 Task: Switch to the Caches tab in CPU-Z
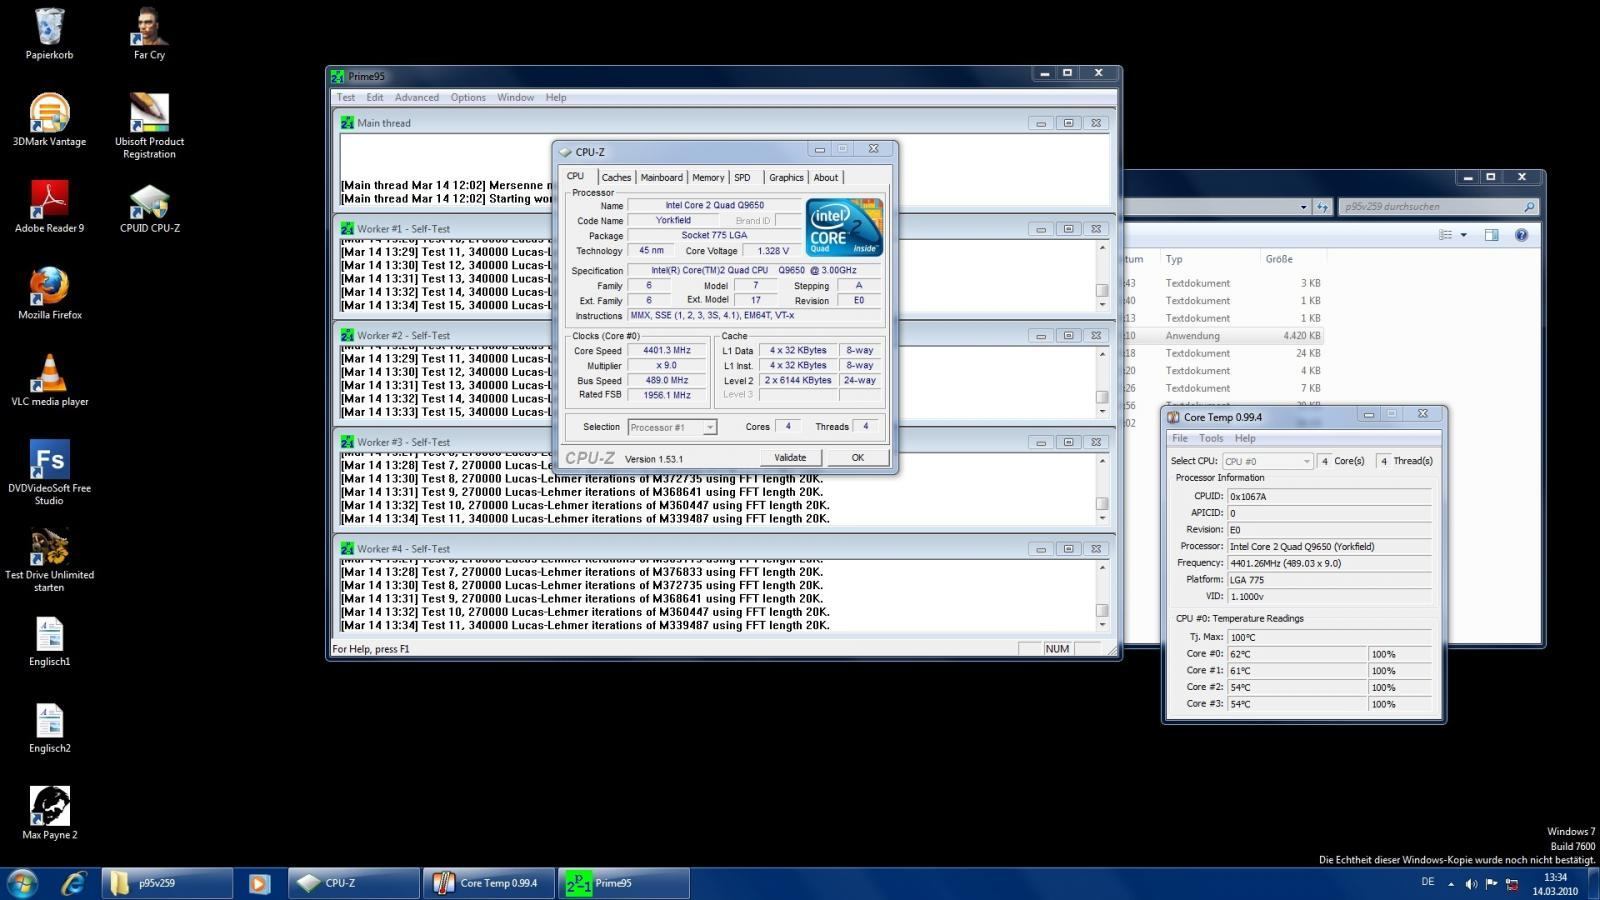pos(616,177)
